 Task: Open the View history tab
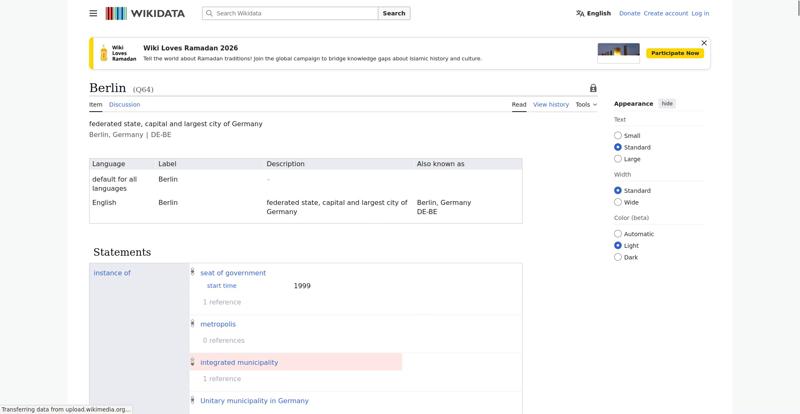(x=550, y=104)
